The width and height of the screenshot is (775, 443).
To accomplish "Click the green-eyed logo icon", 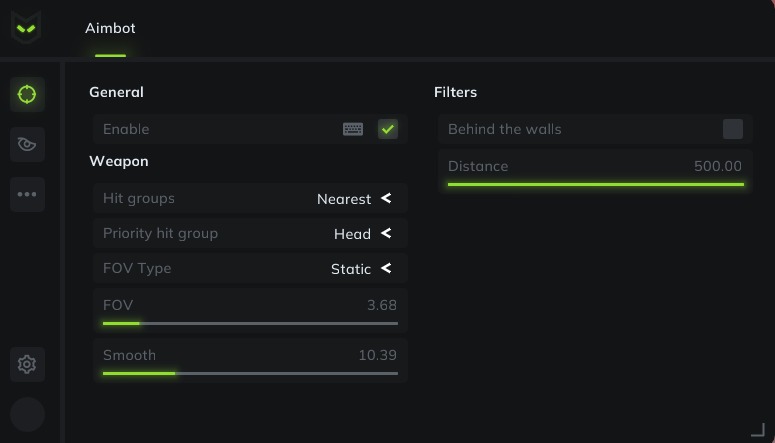I will [x=26, y=27].
